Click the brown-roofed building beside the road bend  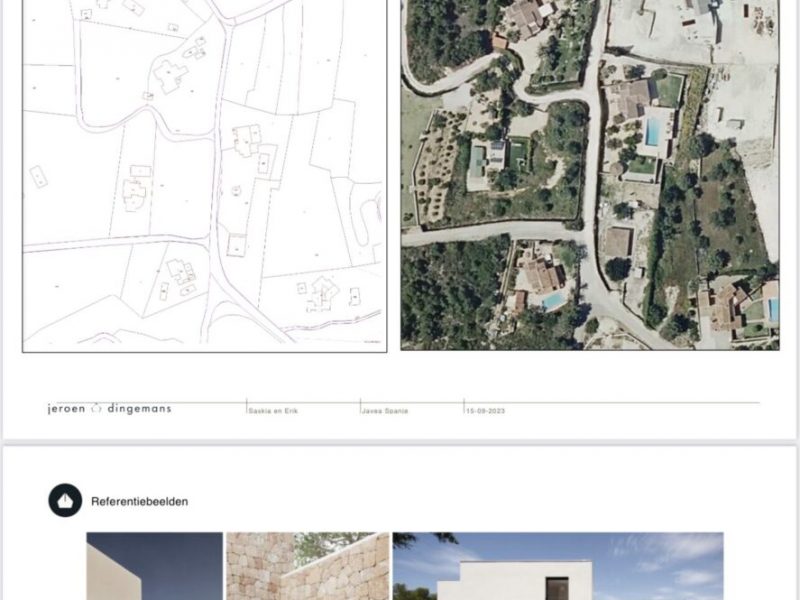click(618, 242)
